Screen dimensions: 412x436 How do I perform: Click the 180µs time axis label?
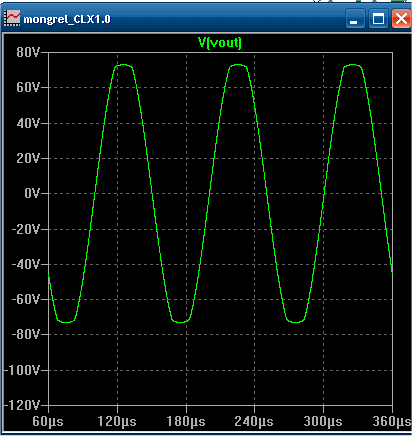pos(186,422)
